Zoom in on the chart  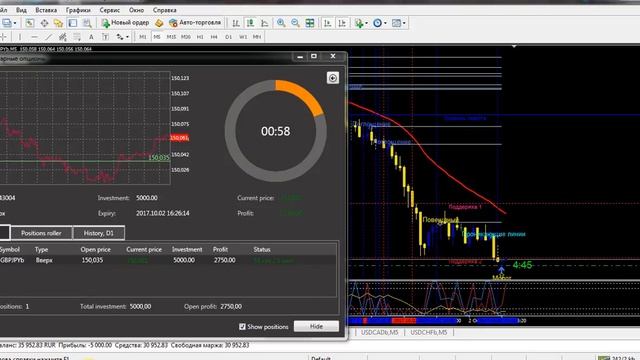[281, 23]
